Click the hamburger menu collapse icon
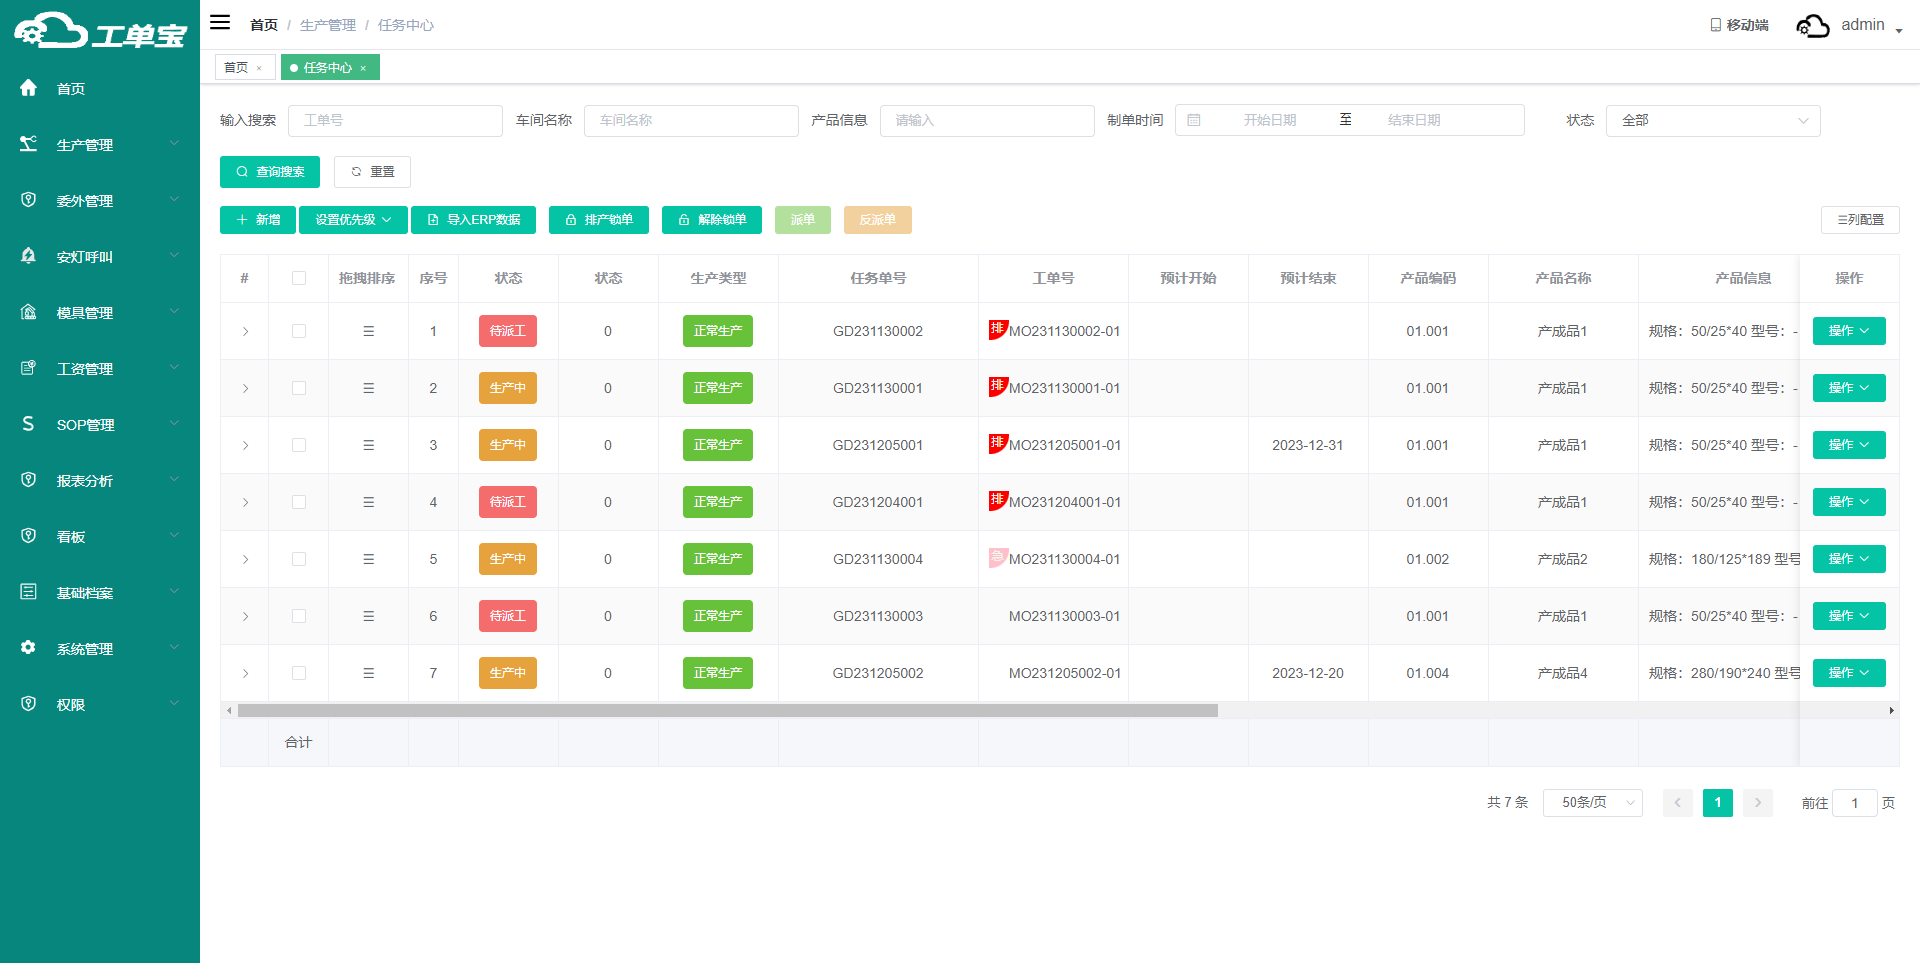Viewport: 1920px width, 963px height. tap(220, 23)
